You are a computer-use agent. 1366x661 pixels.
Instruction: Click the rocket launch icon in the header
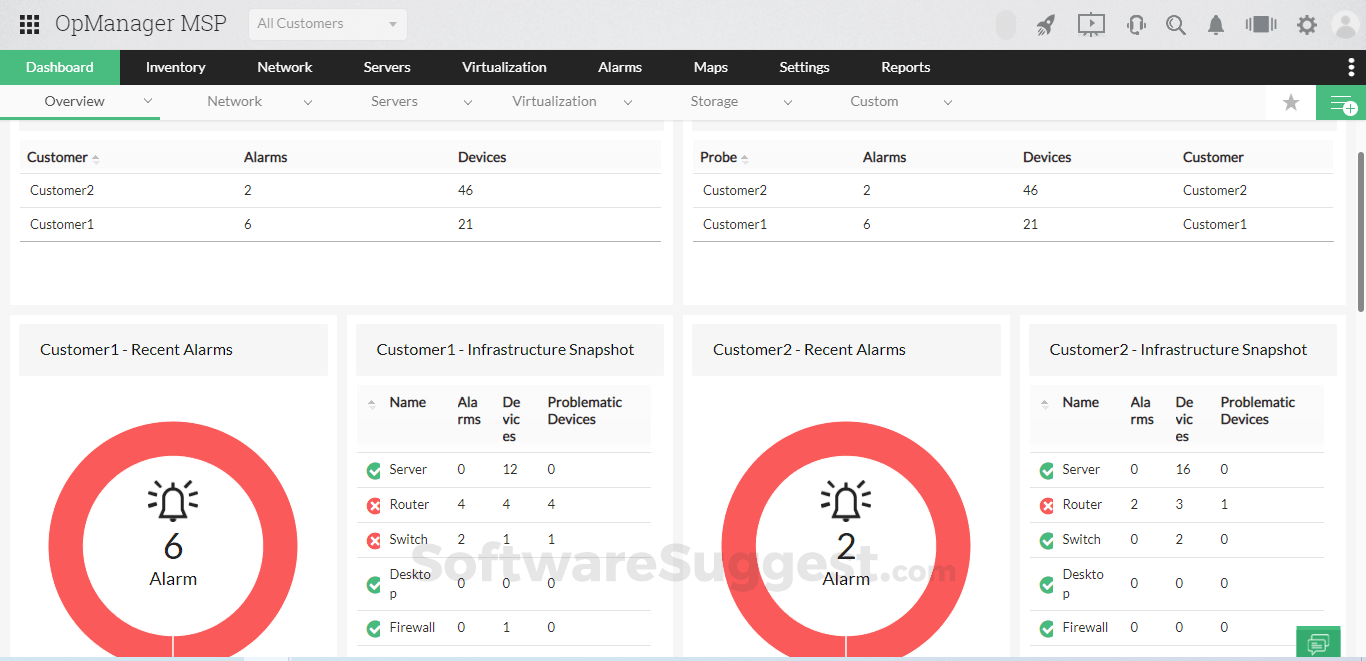pos(1046,24)
